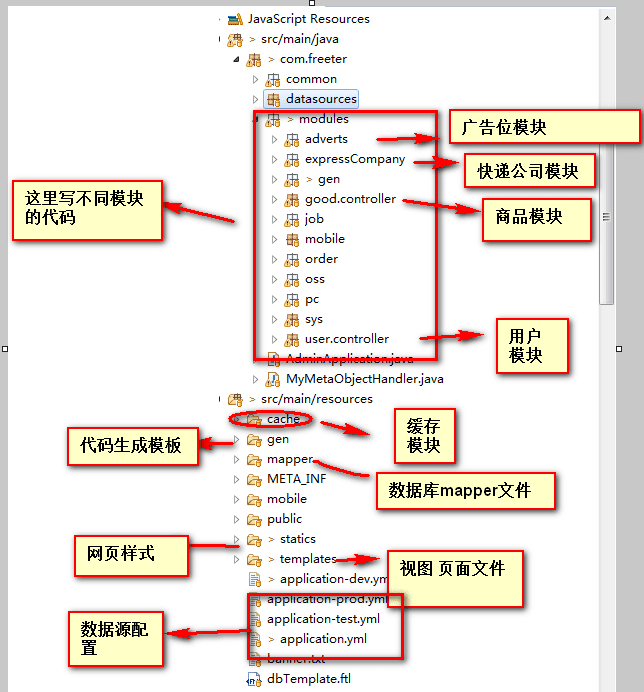
Task: Click the mapper folder icon
Action: [x=254, y=460]
